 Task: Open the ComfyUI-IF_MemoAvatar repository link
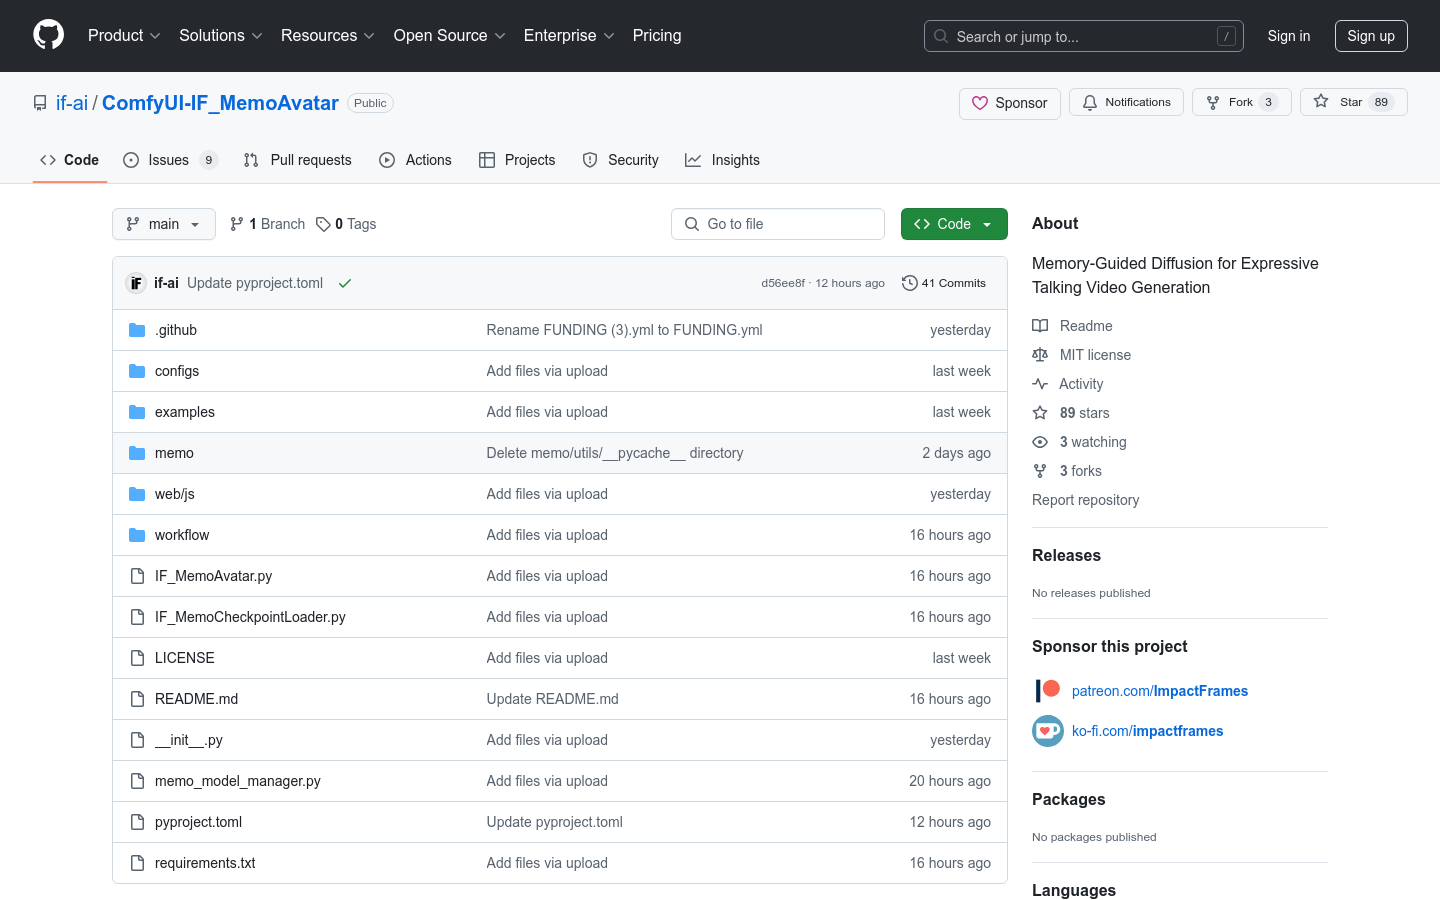[220, 103]
